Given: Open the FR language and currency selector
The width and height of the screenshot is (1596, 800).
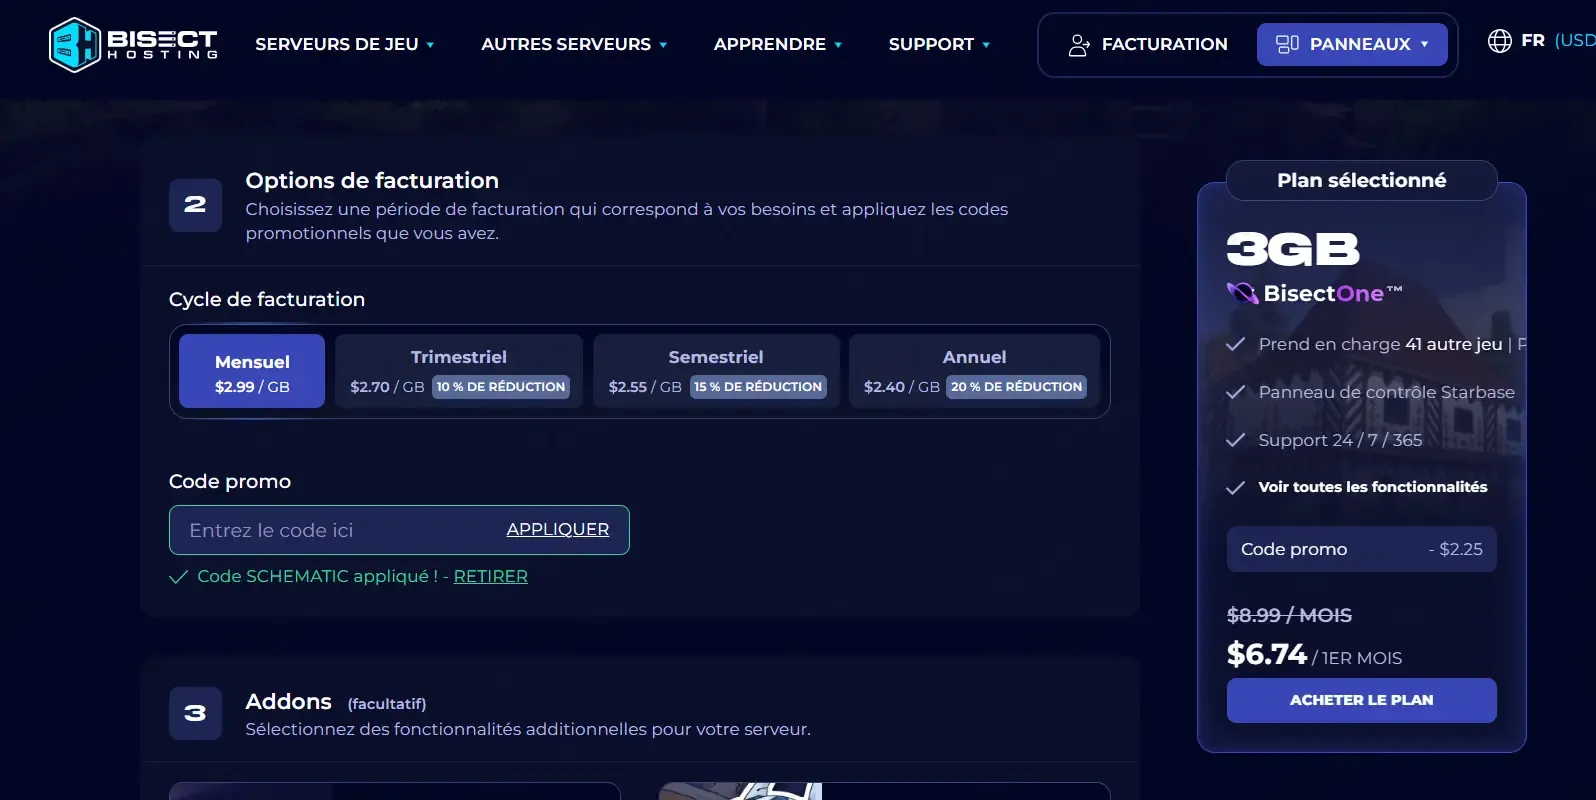Looking at the screenshot, I should click(x=1542, y=41).
